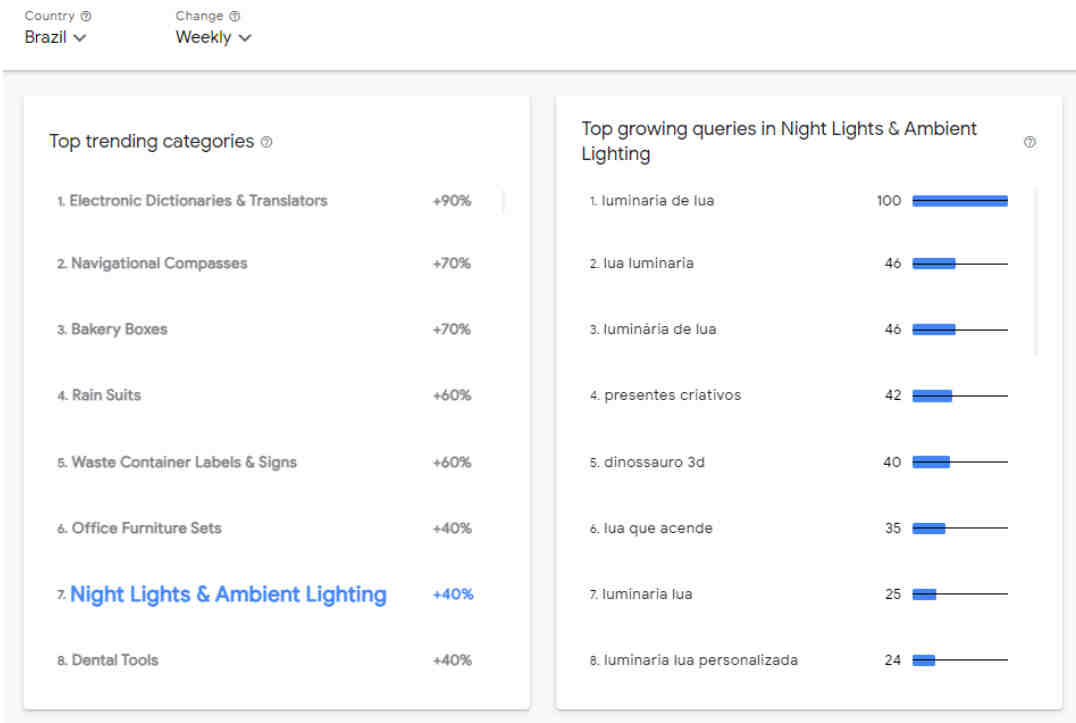1076x723 pixels.
Task: Open the Weekly change dropdown
Action: click(x=213, y=38)
